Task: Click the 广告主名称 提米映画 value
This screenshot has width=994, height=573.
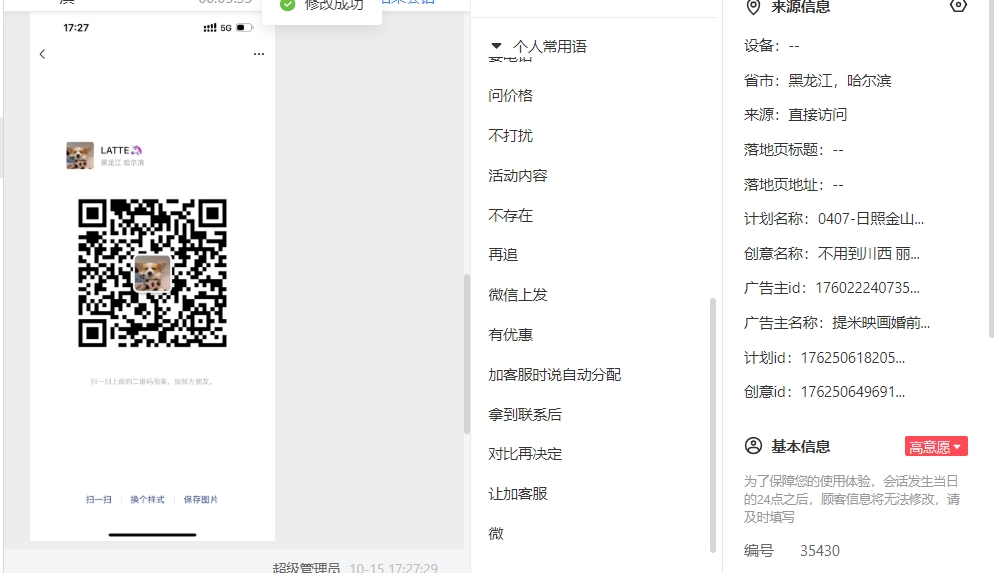Action: 881,323
